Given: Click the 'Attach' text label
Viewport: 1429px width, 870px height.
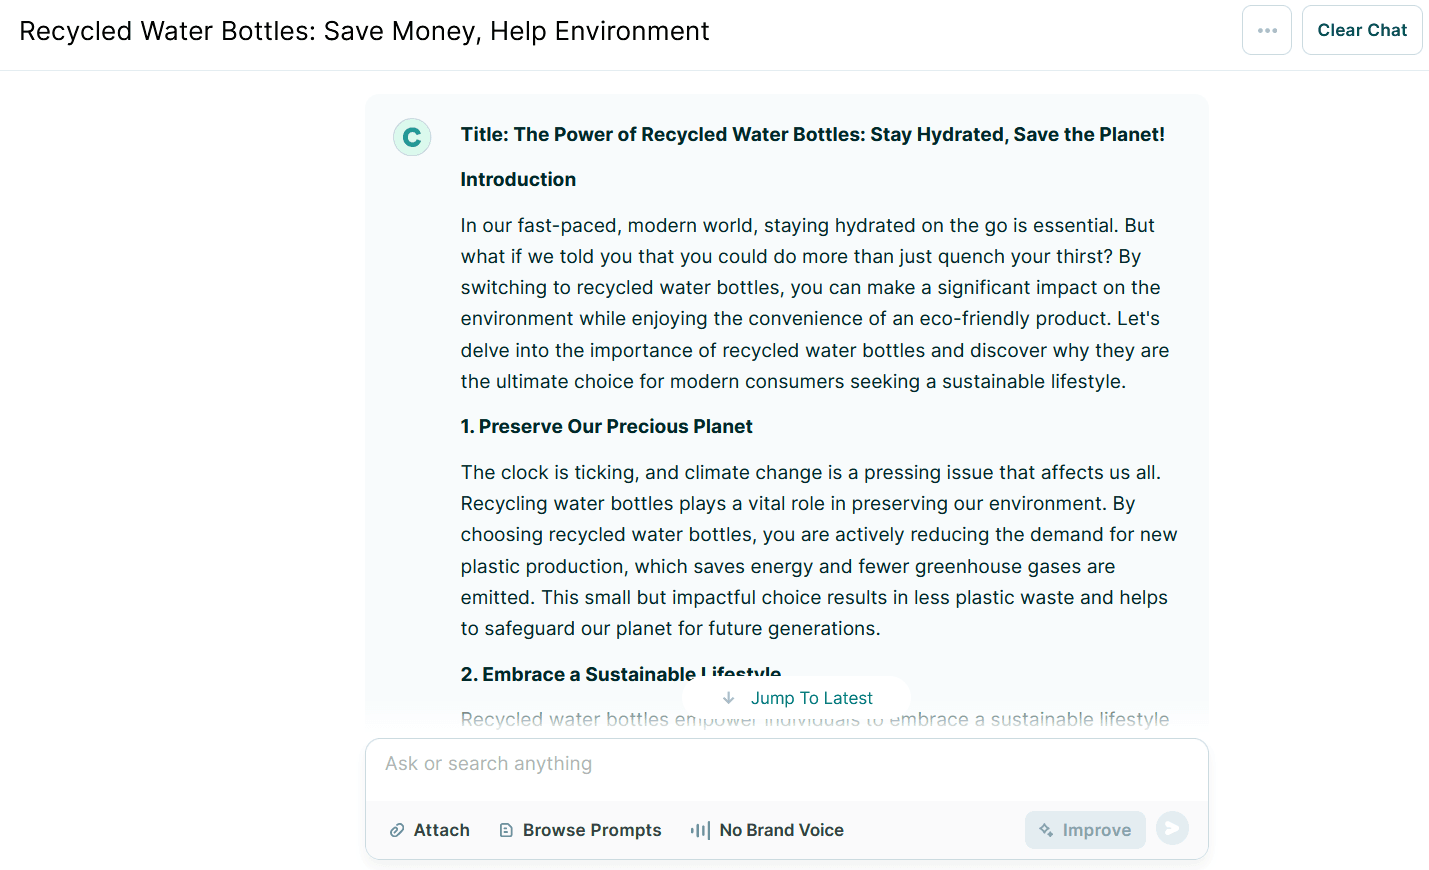Looking at the screenshot, I should (442, 830).
